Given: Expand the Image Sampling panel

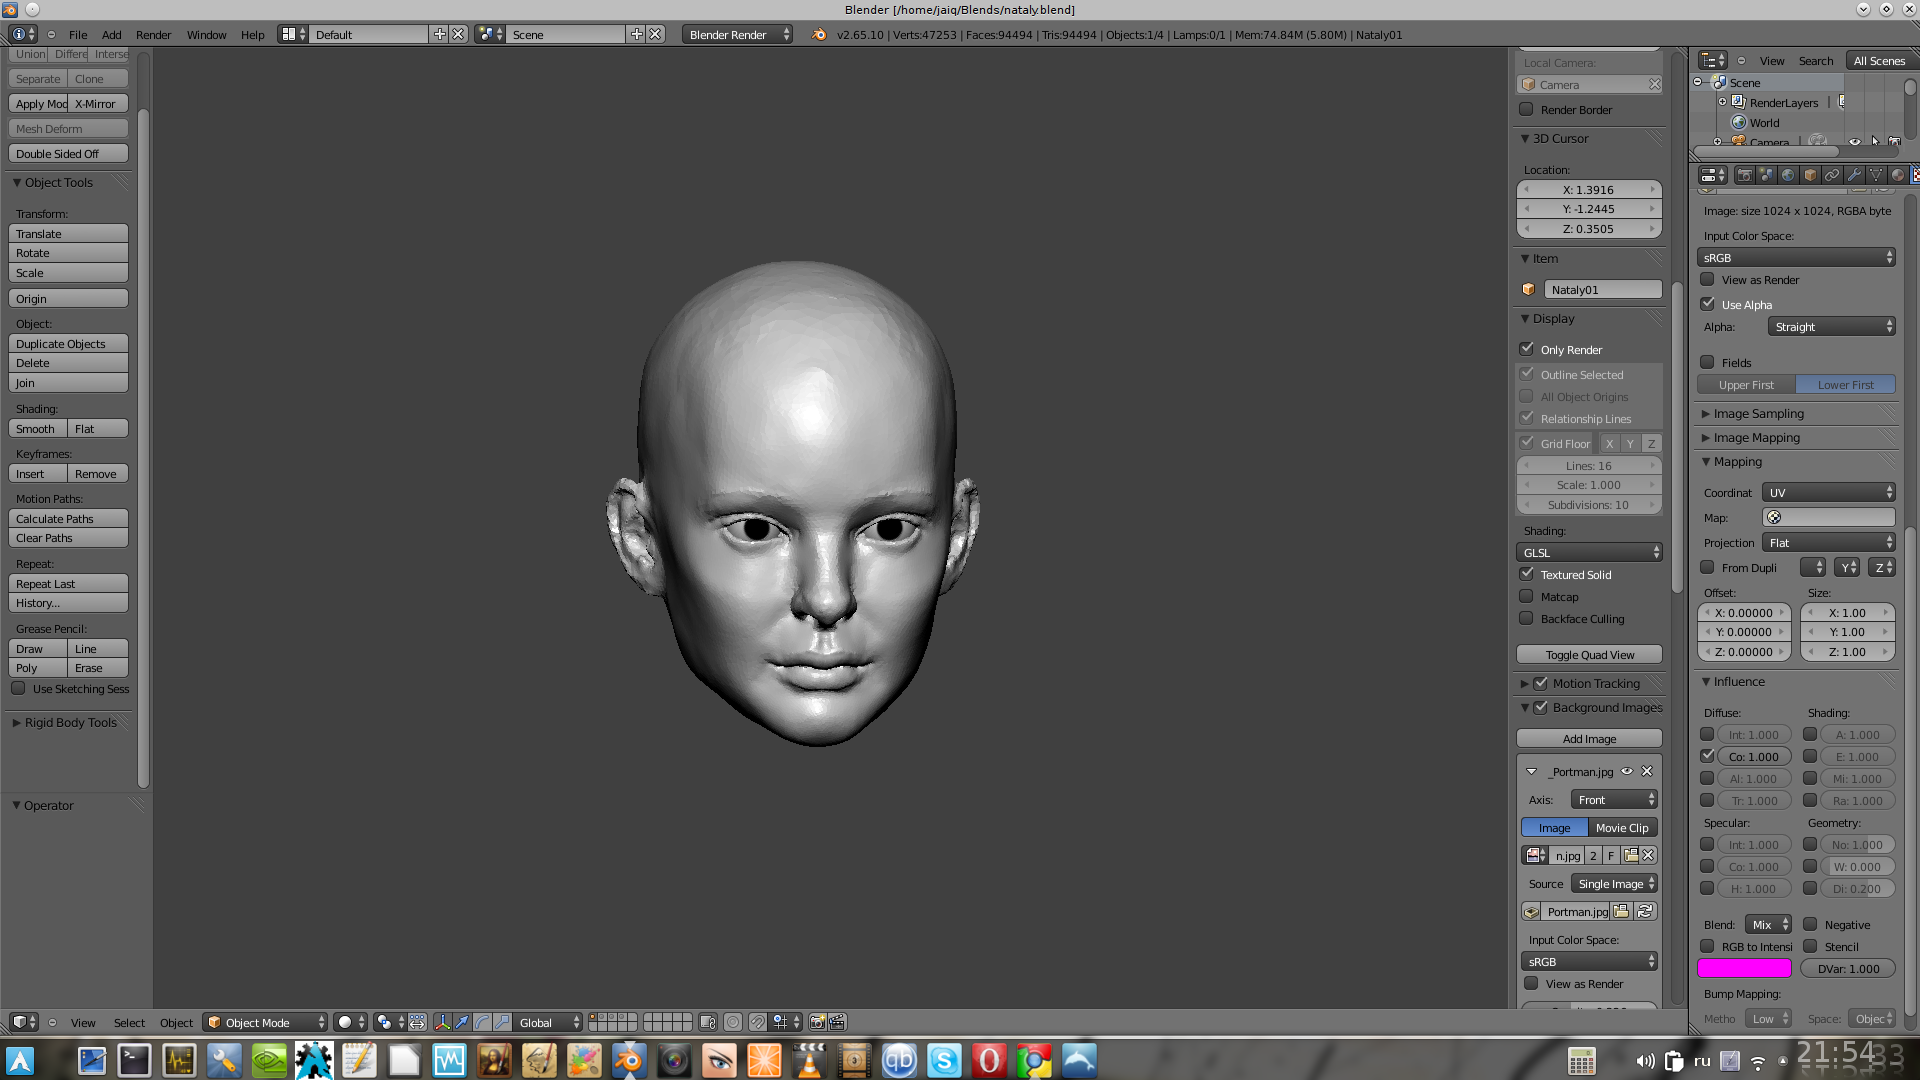Looking at the screenshot, I should pos(1758,414).
